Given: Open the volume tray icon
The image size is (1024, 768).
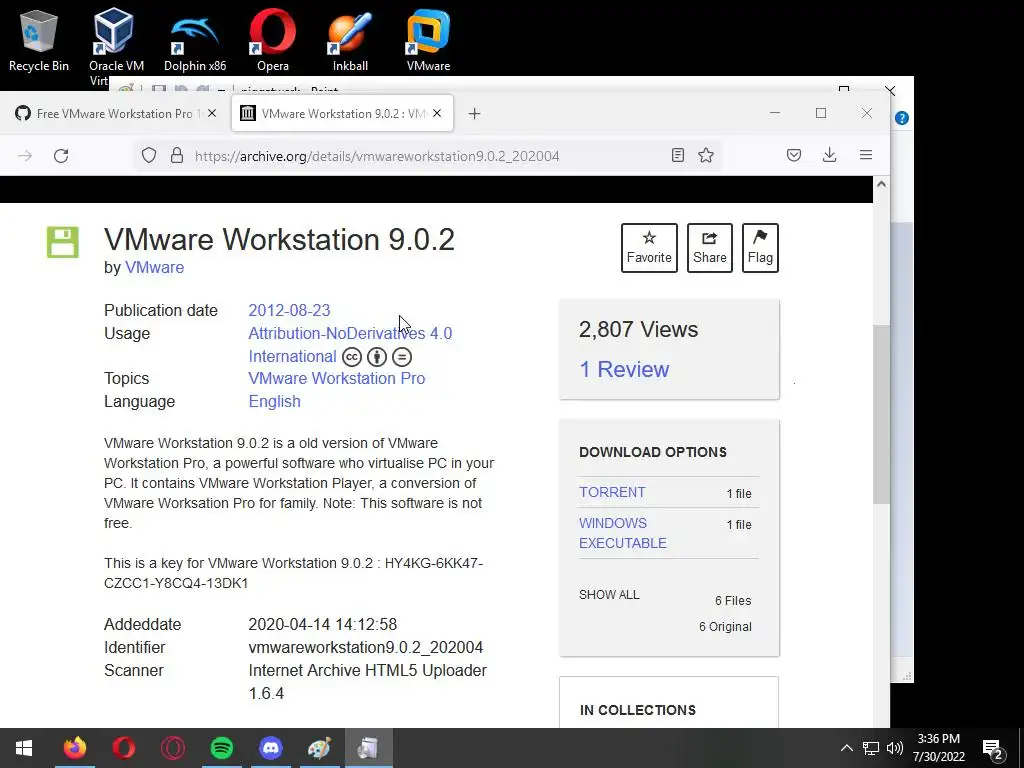Looking at the screenshot, I should coord(895,748).
